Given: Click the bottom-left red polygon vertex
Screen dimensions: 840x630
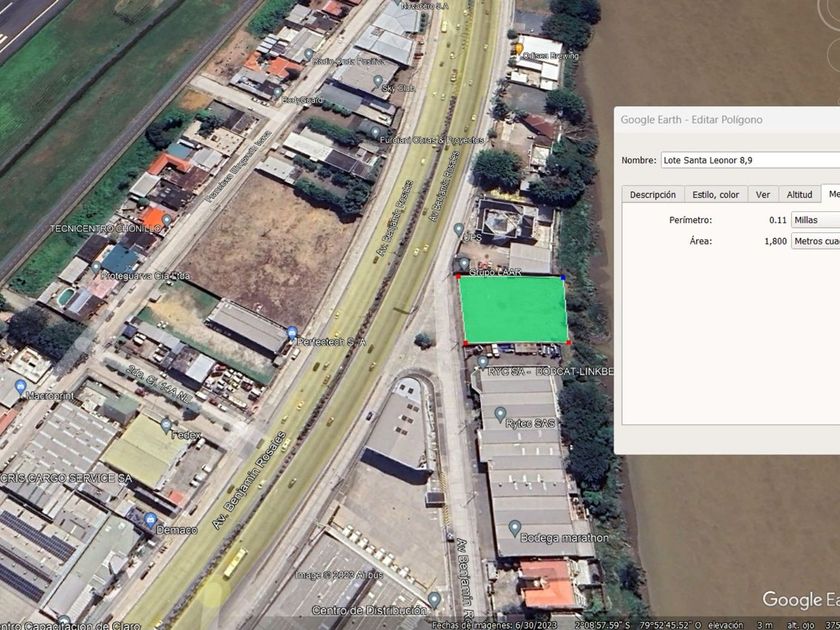Looking at the screenshot, I should pos(466,343).
